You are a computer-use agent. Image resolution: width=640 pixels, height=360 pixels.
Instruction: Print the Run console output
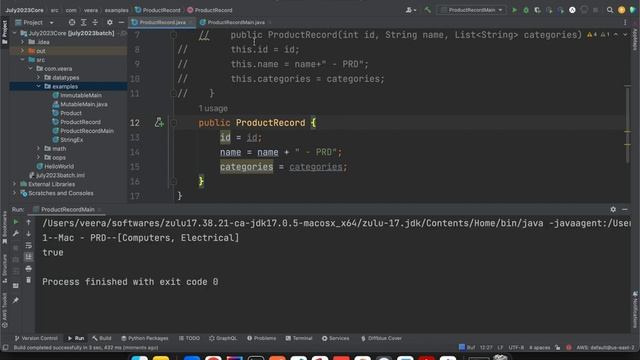tap(28, 269)
